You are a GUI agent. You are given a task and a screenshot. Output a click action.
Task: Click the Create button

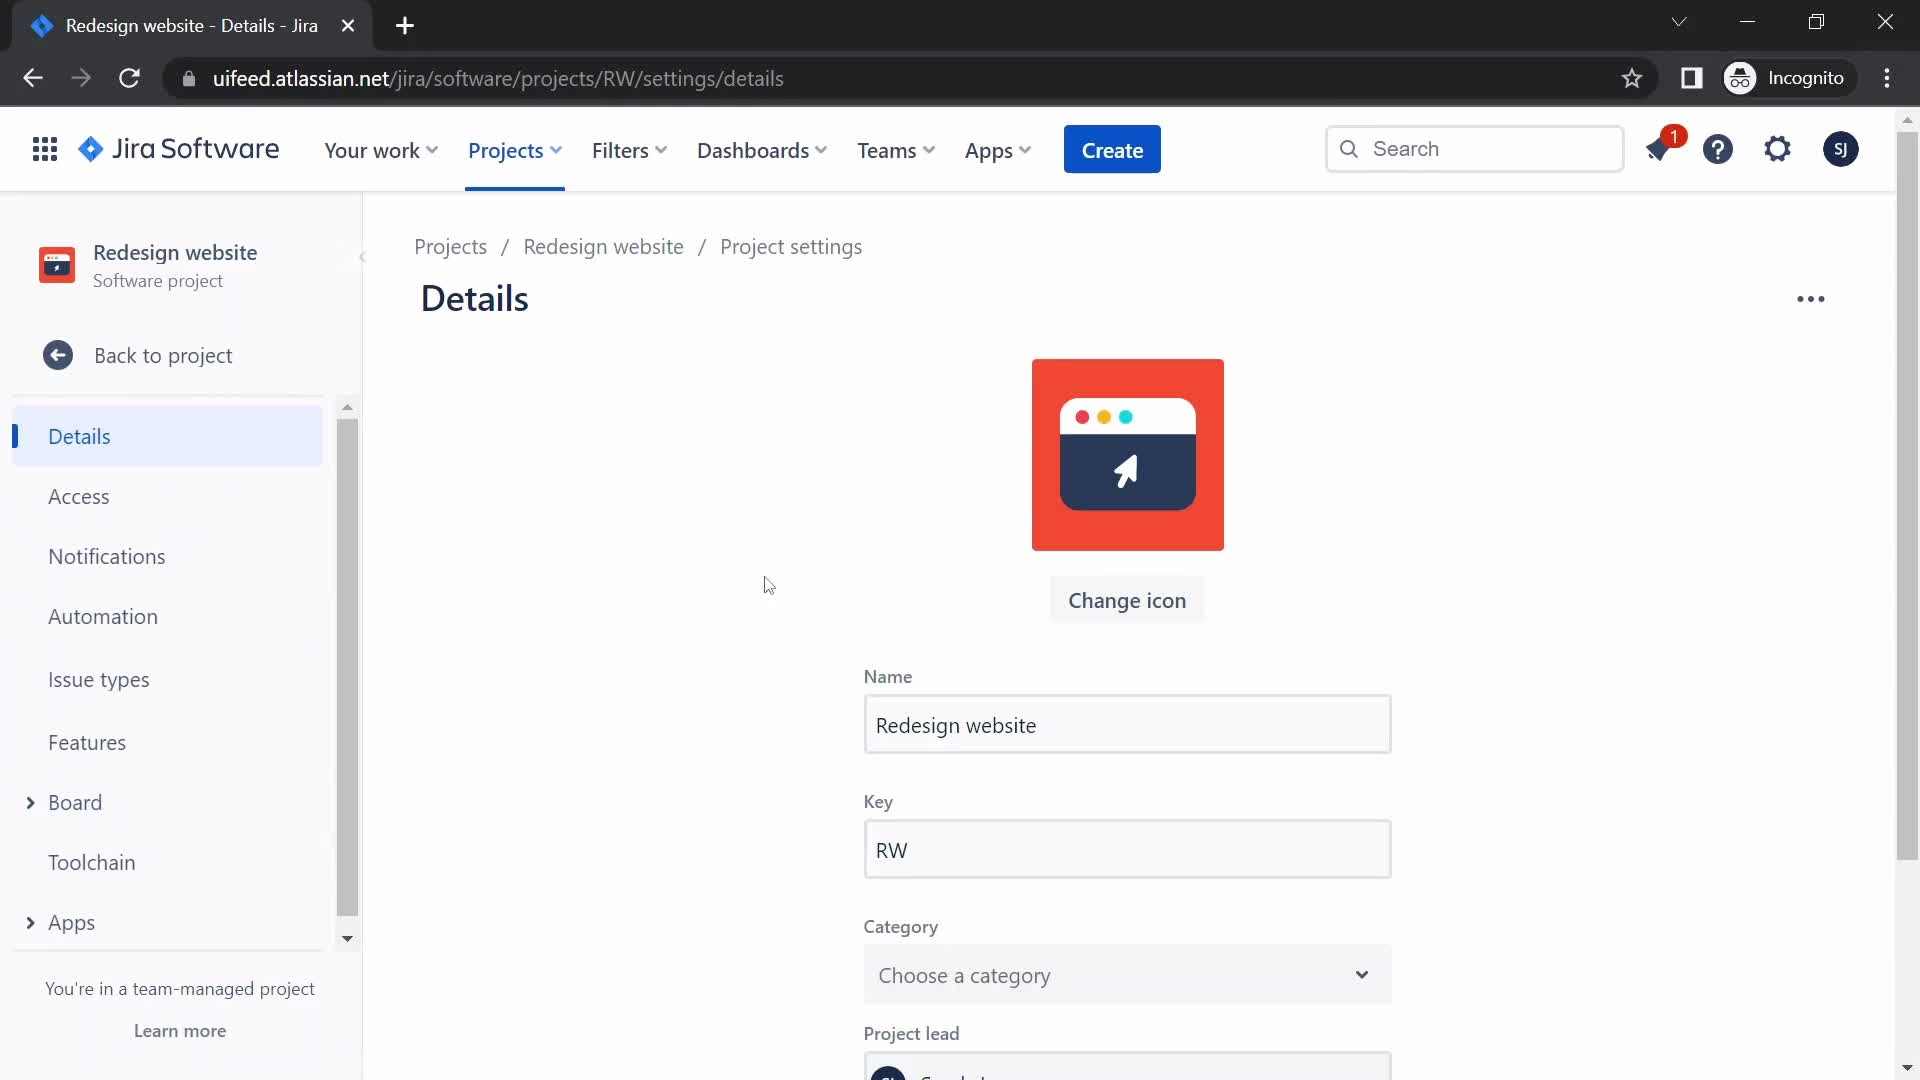(x=1112, y=149)
